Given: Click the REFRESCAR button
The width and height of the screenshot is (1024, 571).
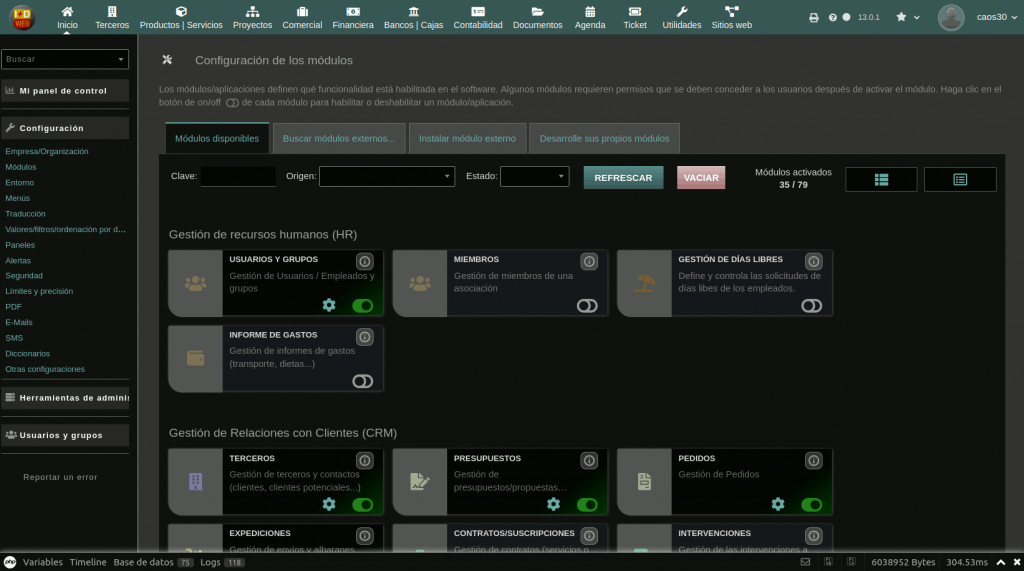Looking at the screenshot, I should [x=623, y=178].
